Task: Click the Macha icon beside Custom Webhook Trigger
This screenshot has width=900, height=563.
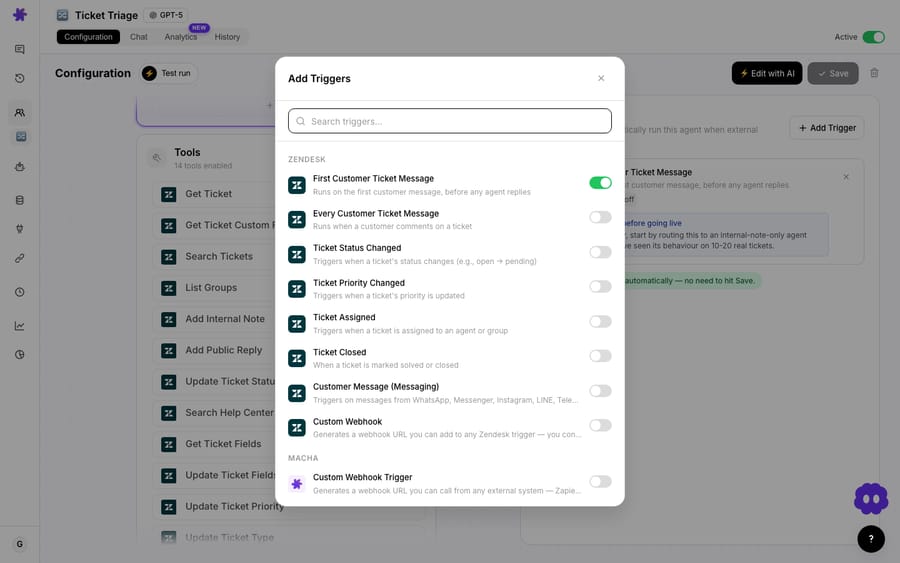Action: (x=297, y=484)
